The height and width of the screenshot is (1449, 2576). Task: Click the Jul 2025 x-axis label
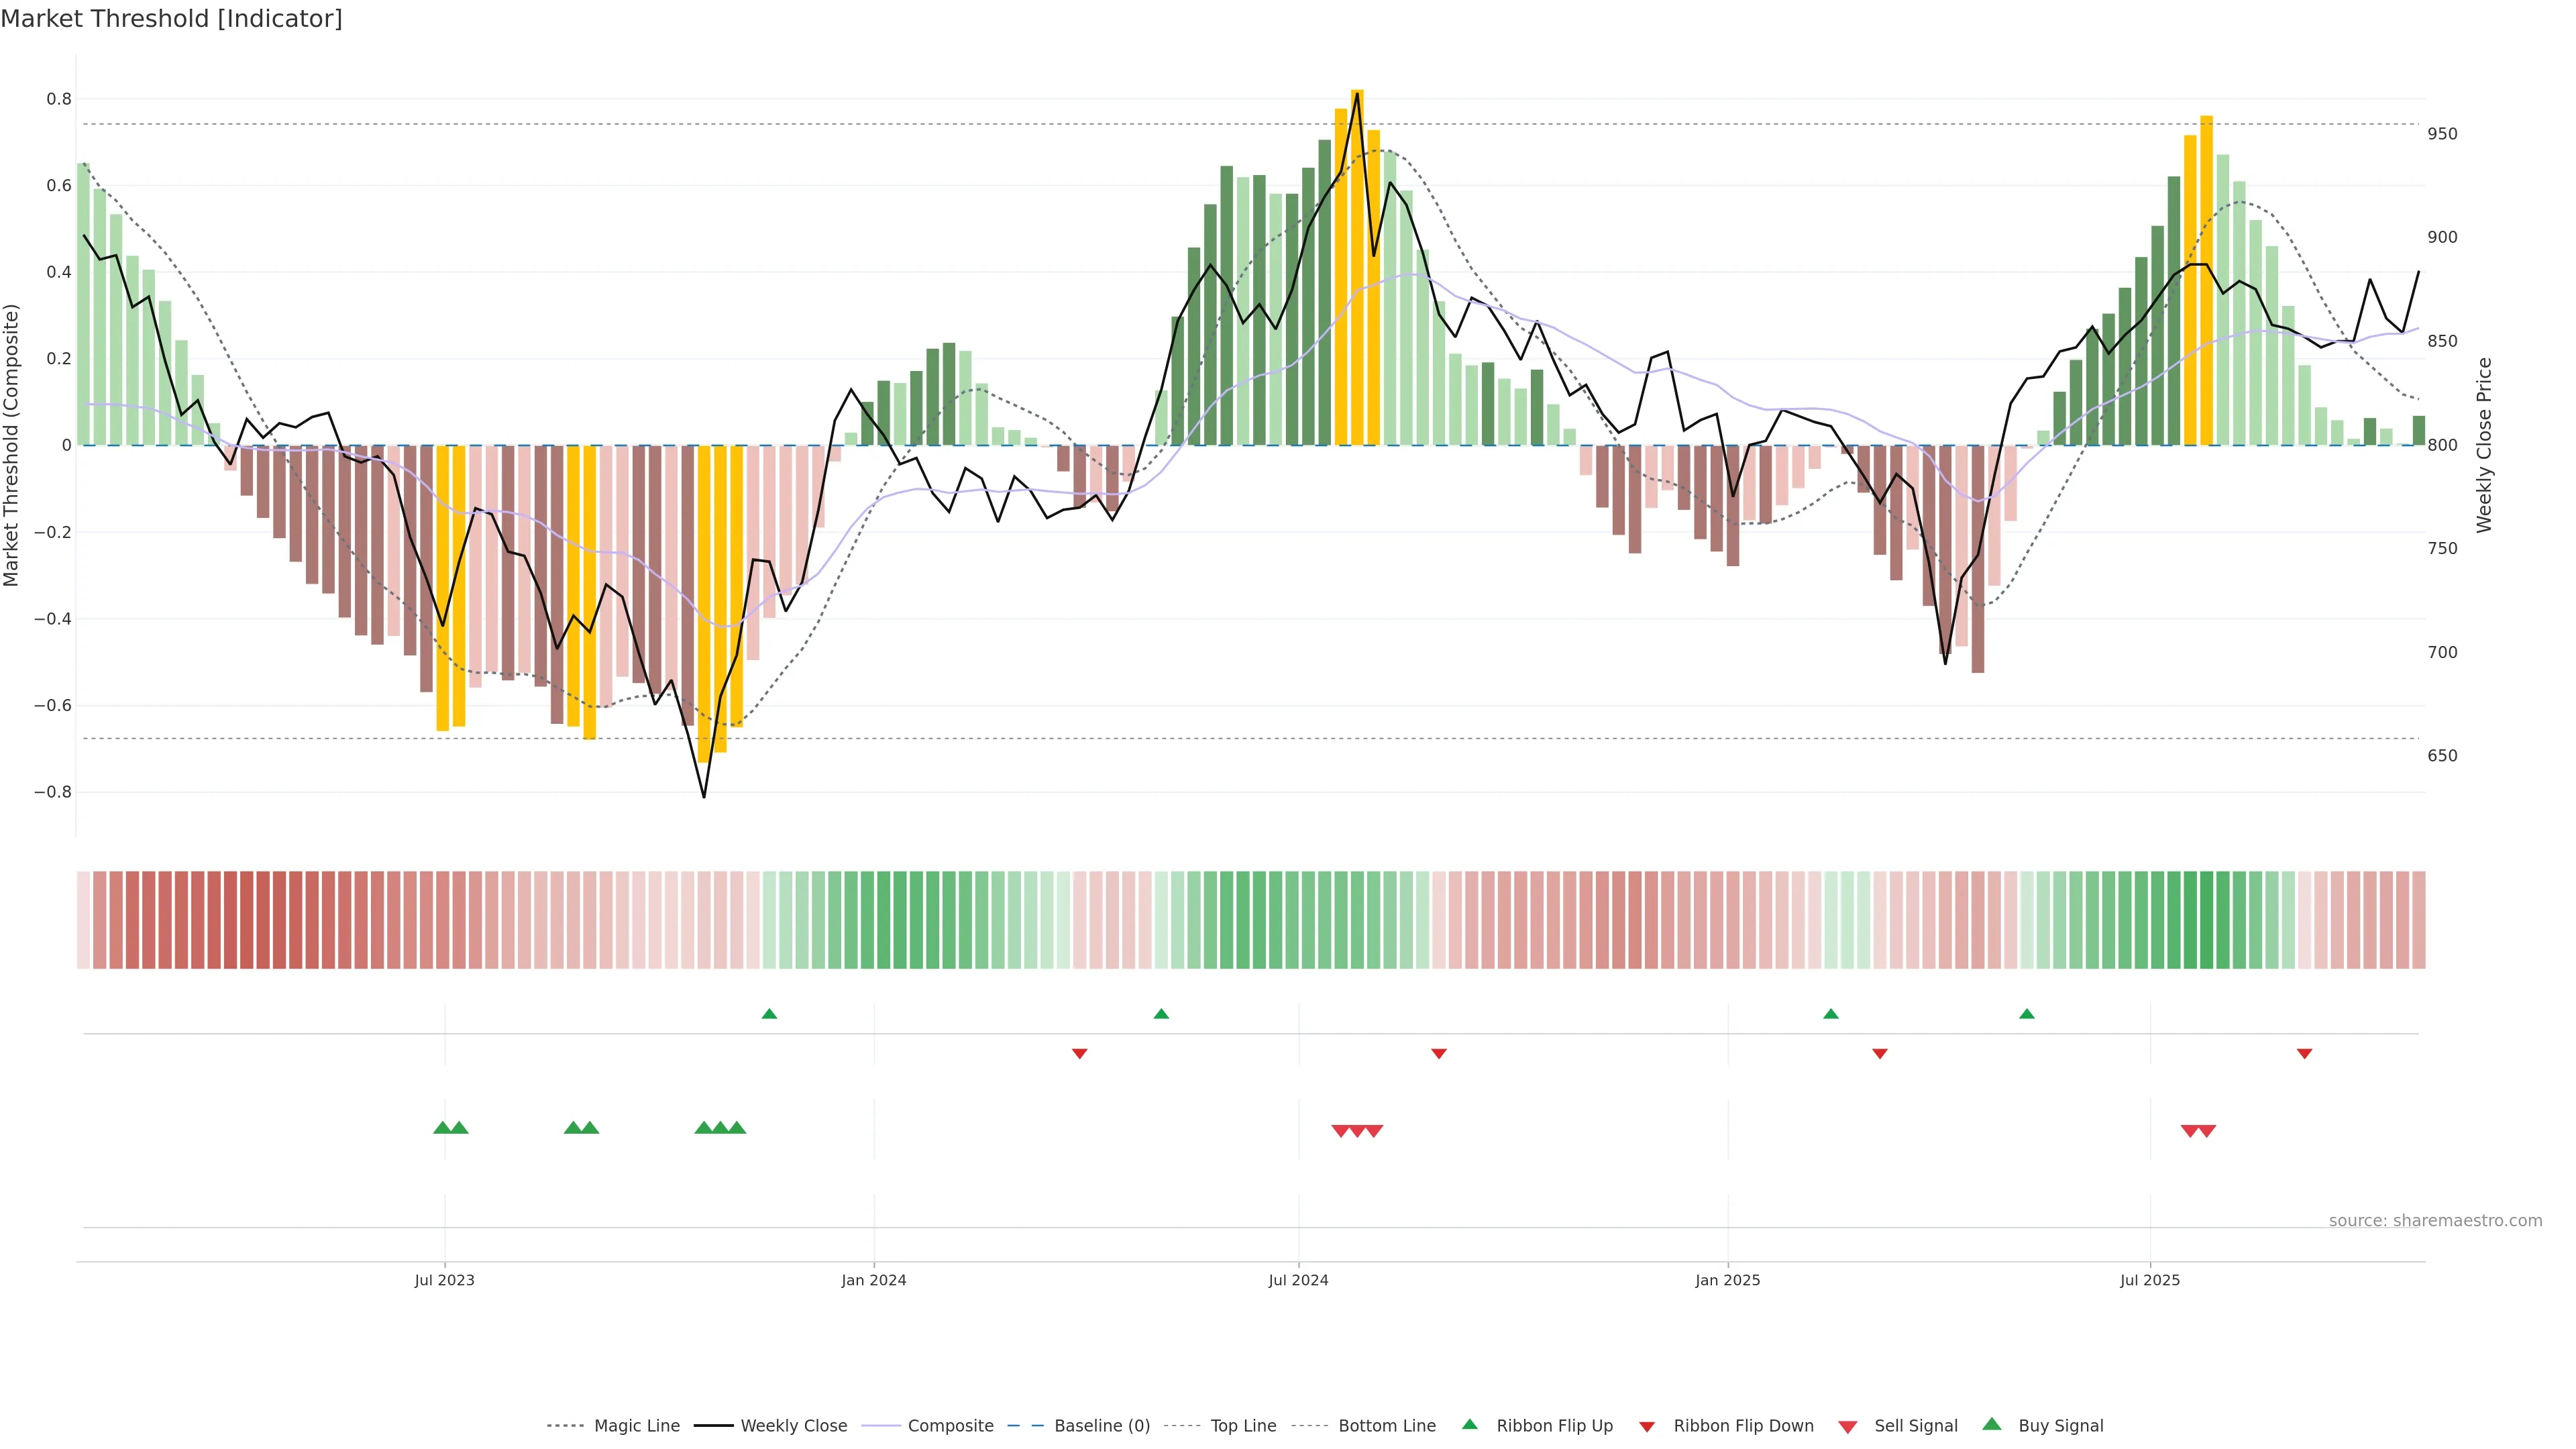click(x=2149, y=1280)
